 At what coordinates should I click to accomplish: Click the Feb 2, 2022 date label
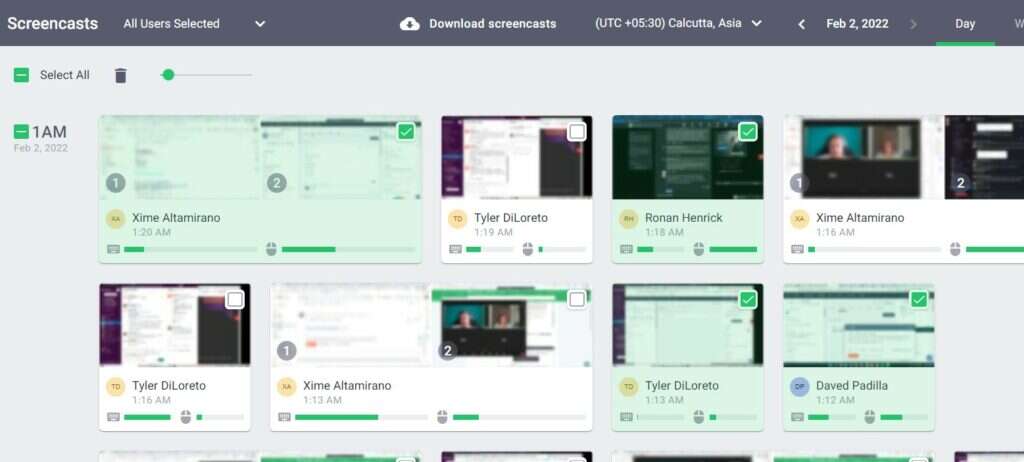click(857, 24)
